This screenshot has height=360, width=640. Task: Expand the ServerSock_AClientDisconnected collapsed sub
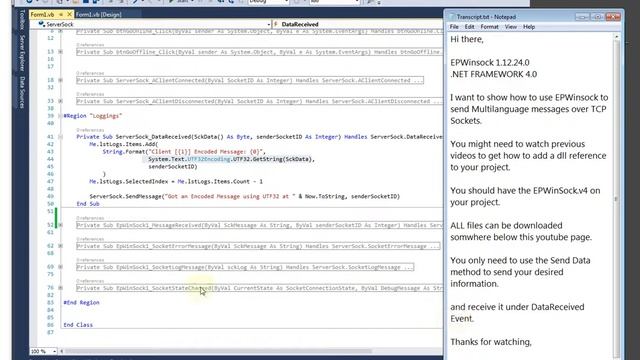[60, 101]
